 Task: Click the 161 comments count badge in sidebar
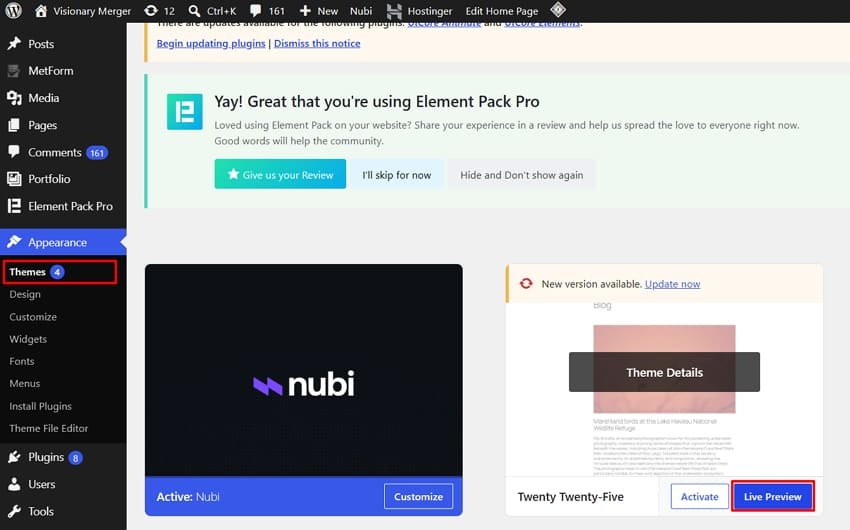pos(97,153)
